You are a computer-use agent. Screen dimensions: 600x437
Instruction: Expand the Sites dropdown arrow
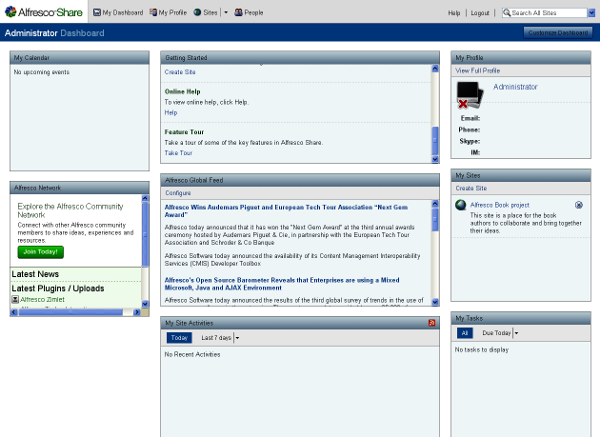[226, 13]
